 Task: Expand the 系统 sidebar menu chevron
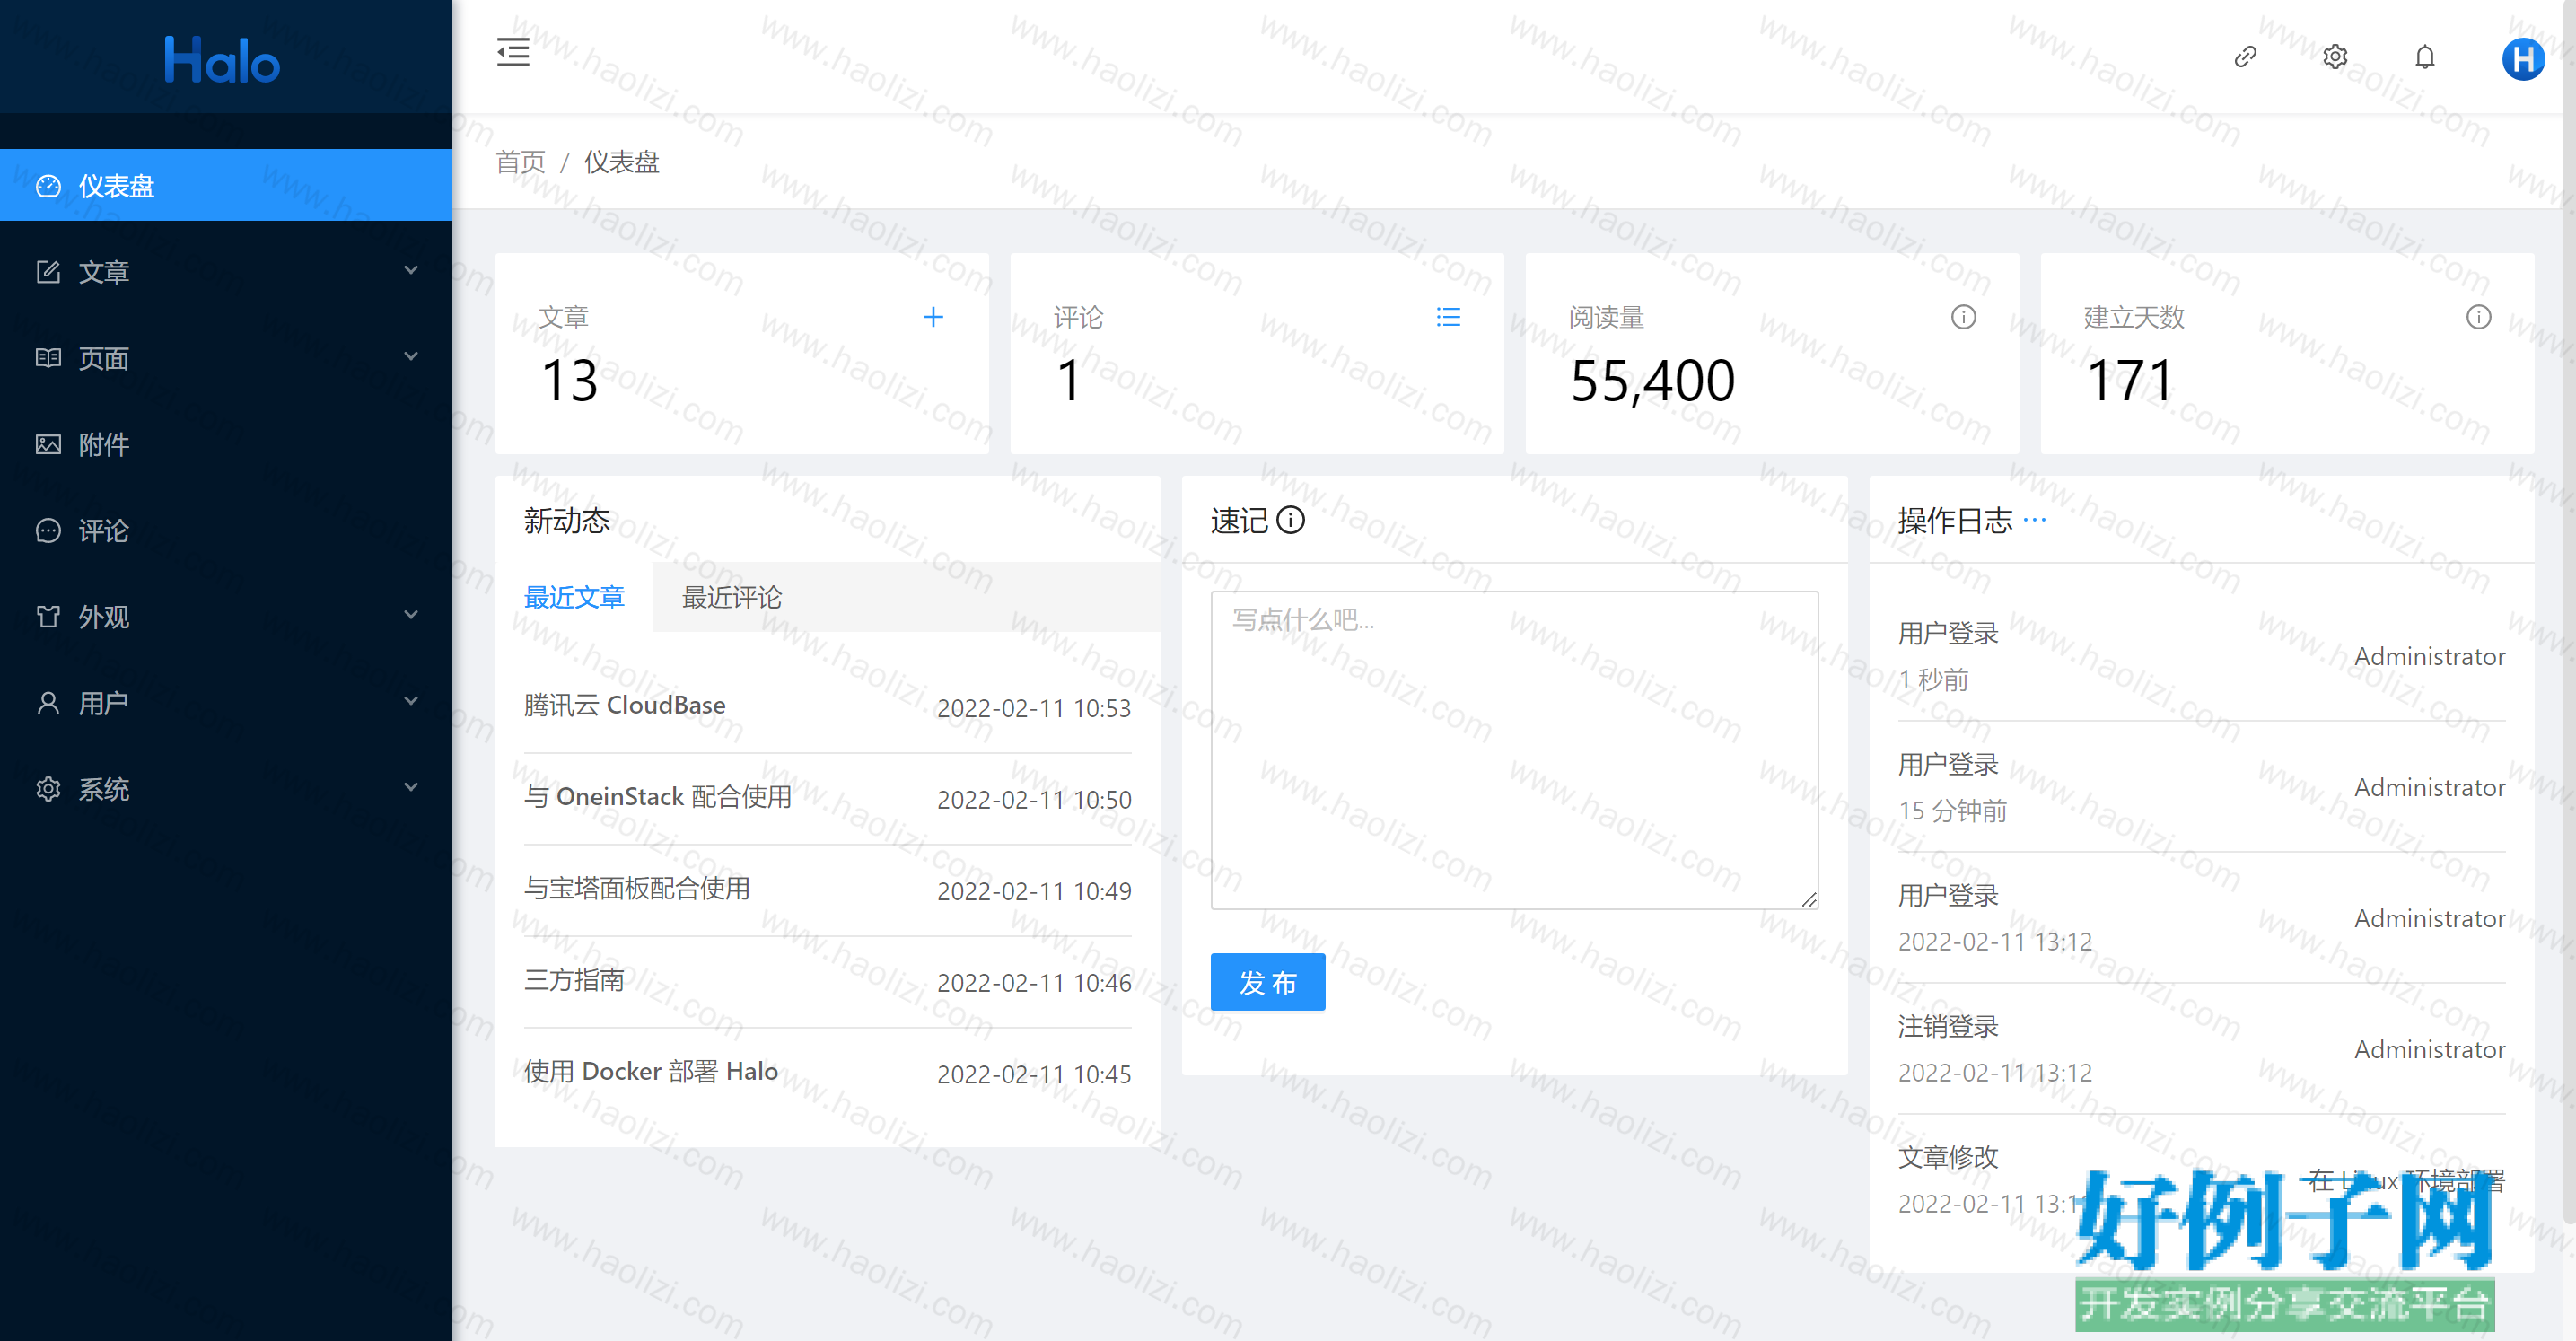pyautogui.click(x=411, y=787)
